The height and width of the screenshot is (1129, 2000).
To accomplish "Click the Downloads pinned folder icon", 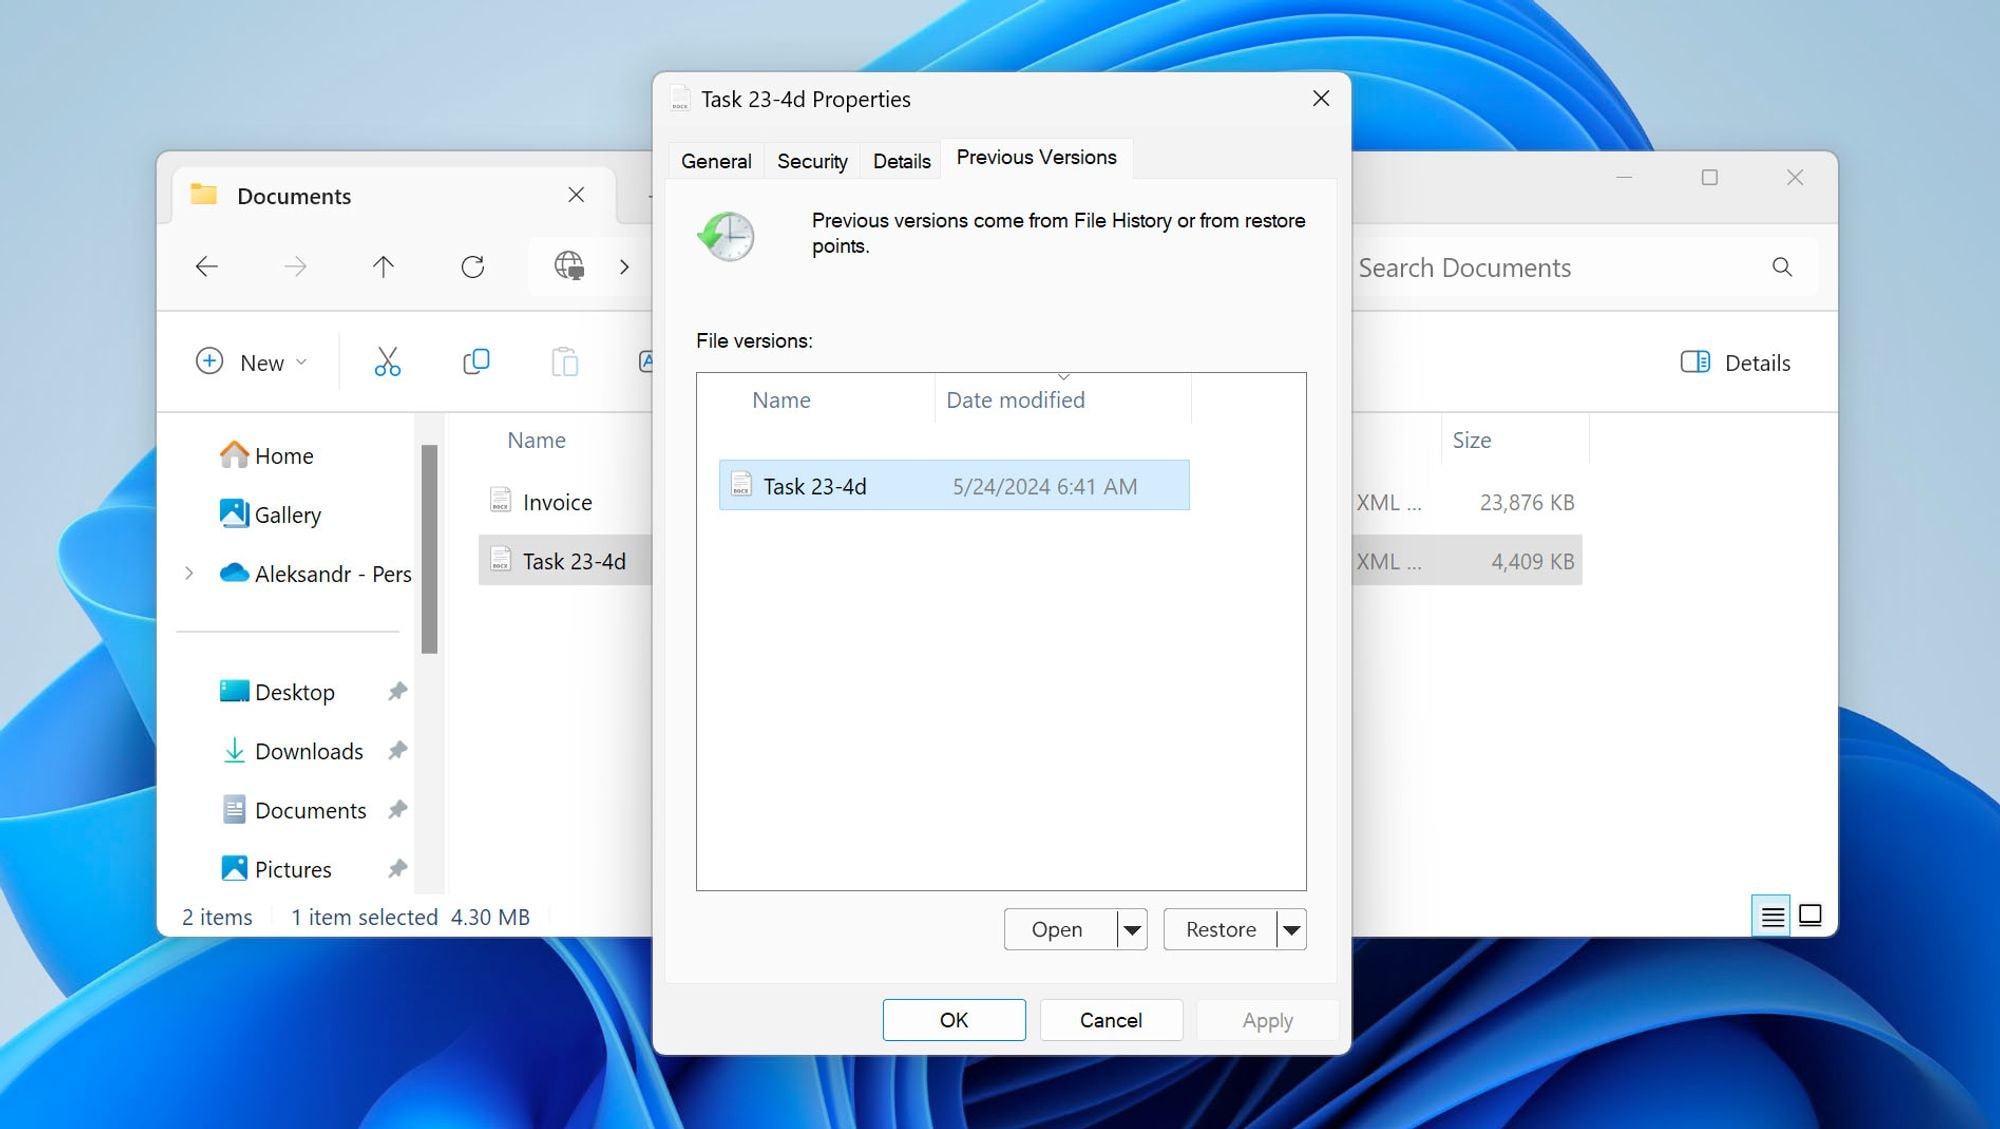I will 234,750.
